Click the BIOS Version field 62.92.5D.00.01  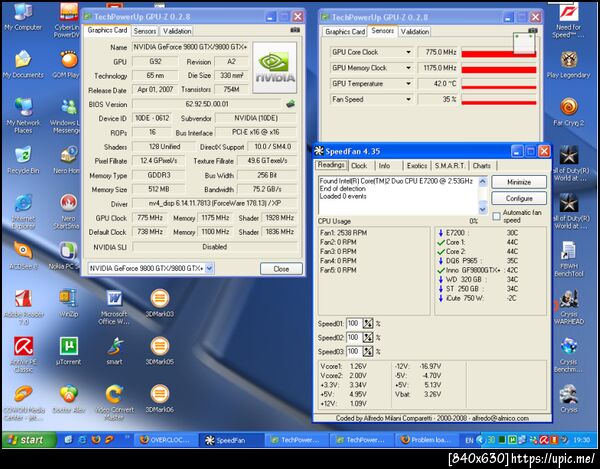click(207, 104)
